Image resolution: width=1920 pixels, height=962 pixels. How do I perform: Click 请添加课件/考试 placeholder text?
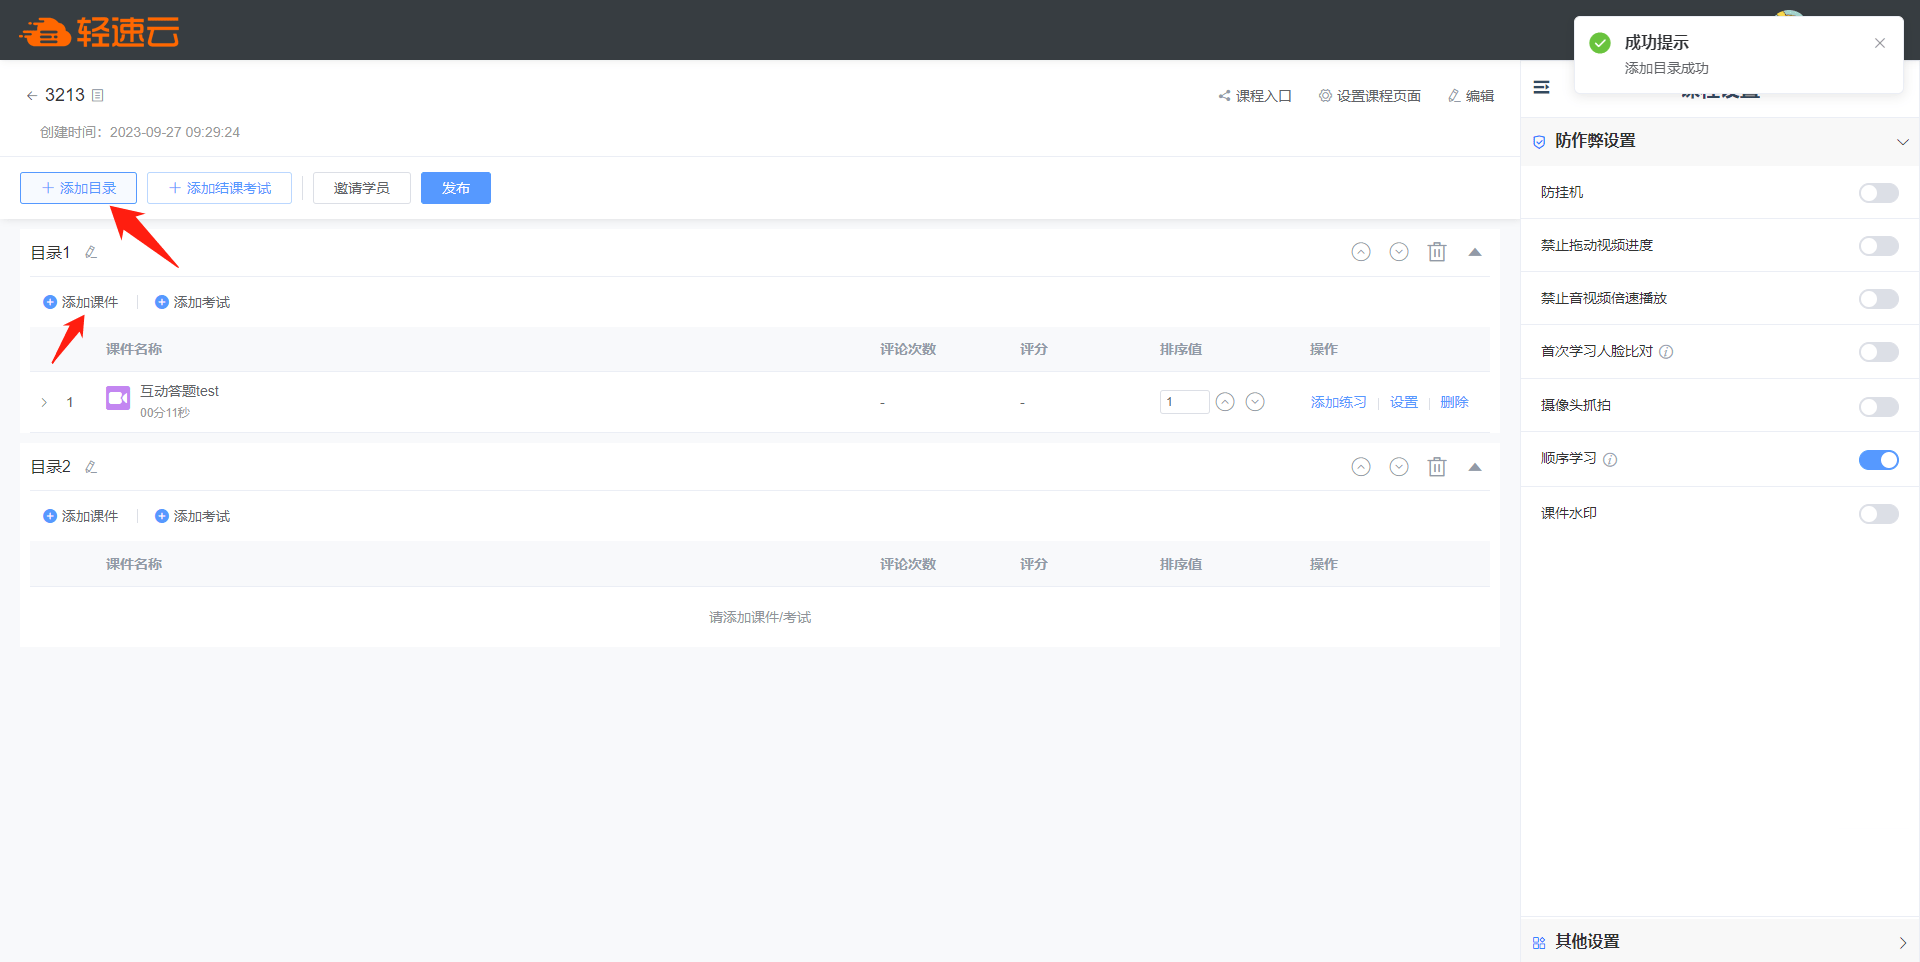click(x=760, y=617)
